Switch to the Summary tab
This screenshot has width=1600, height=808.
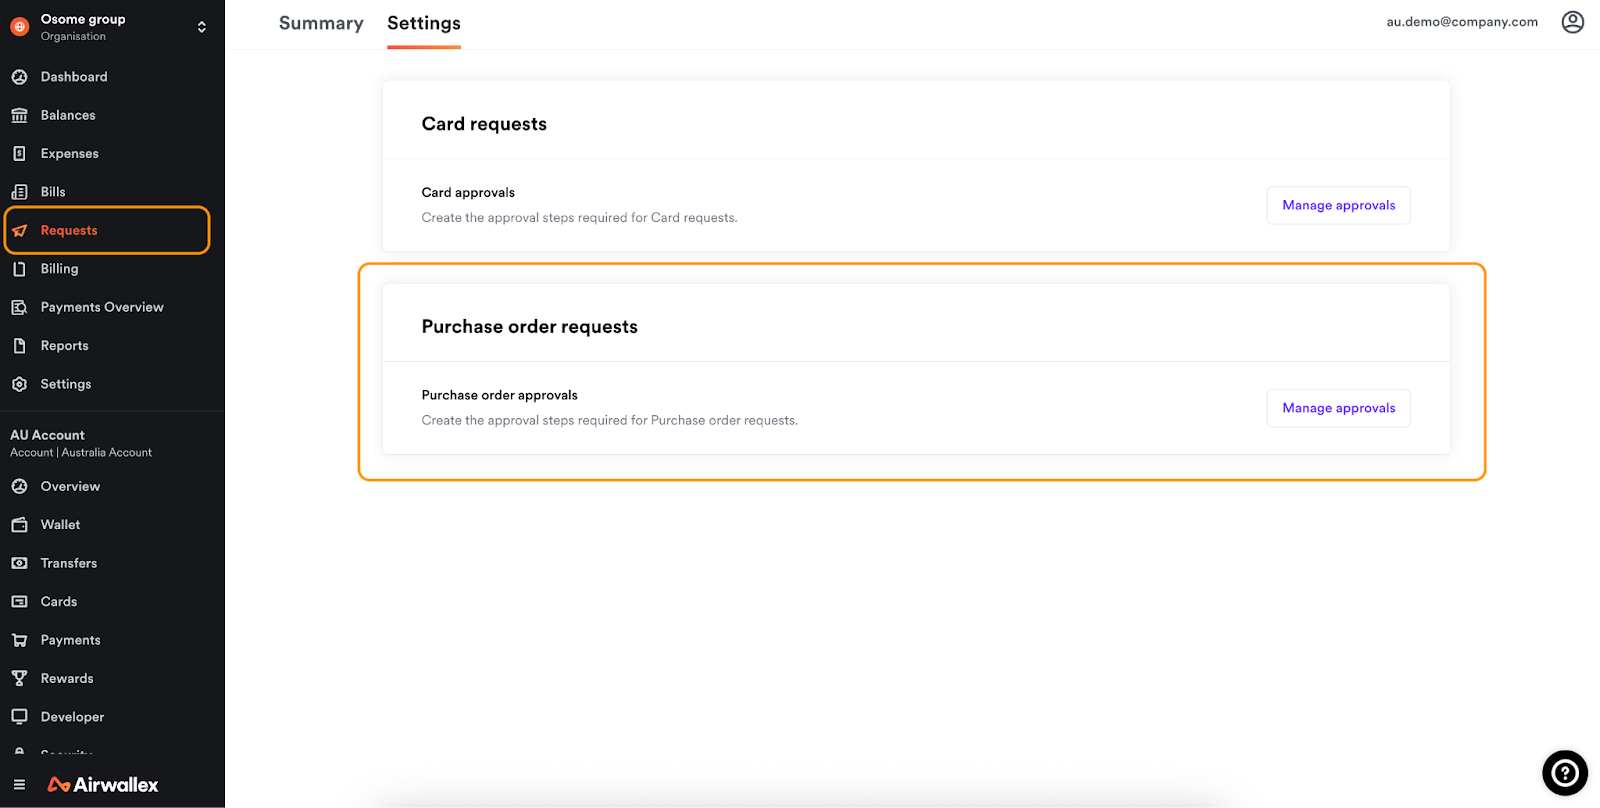tap(321, 23)
